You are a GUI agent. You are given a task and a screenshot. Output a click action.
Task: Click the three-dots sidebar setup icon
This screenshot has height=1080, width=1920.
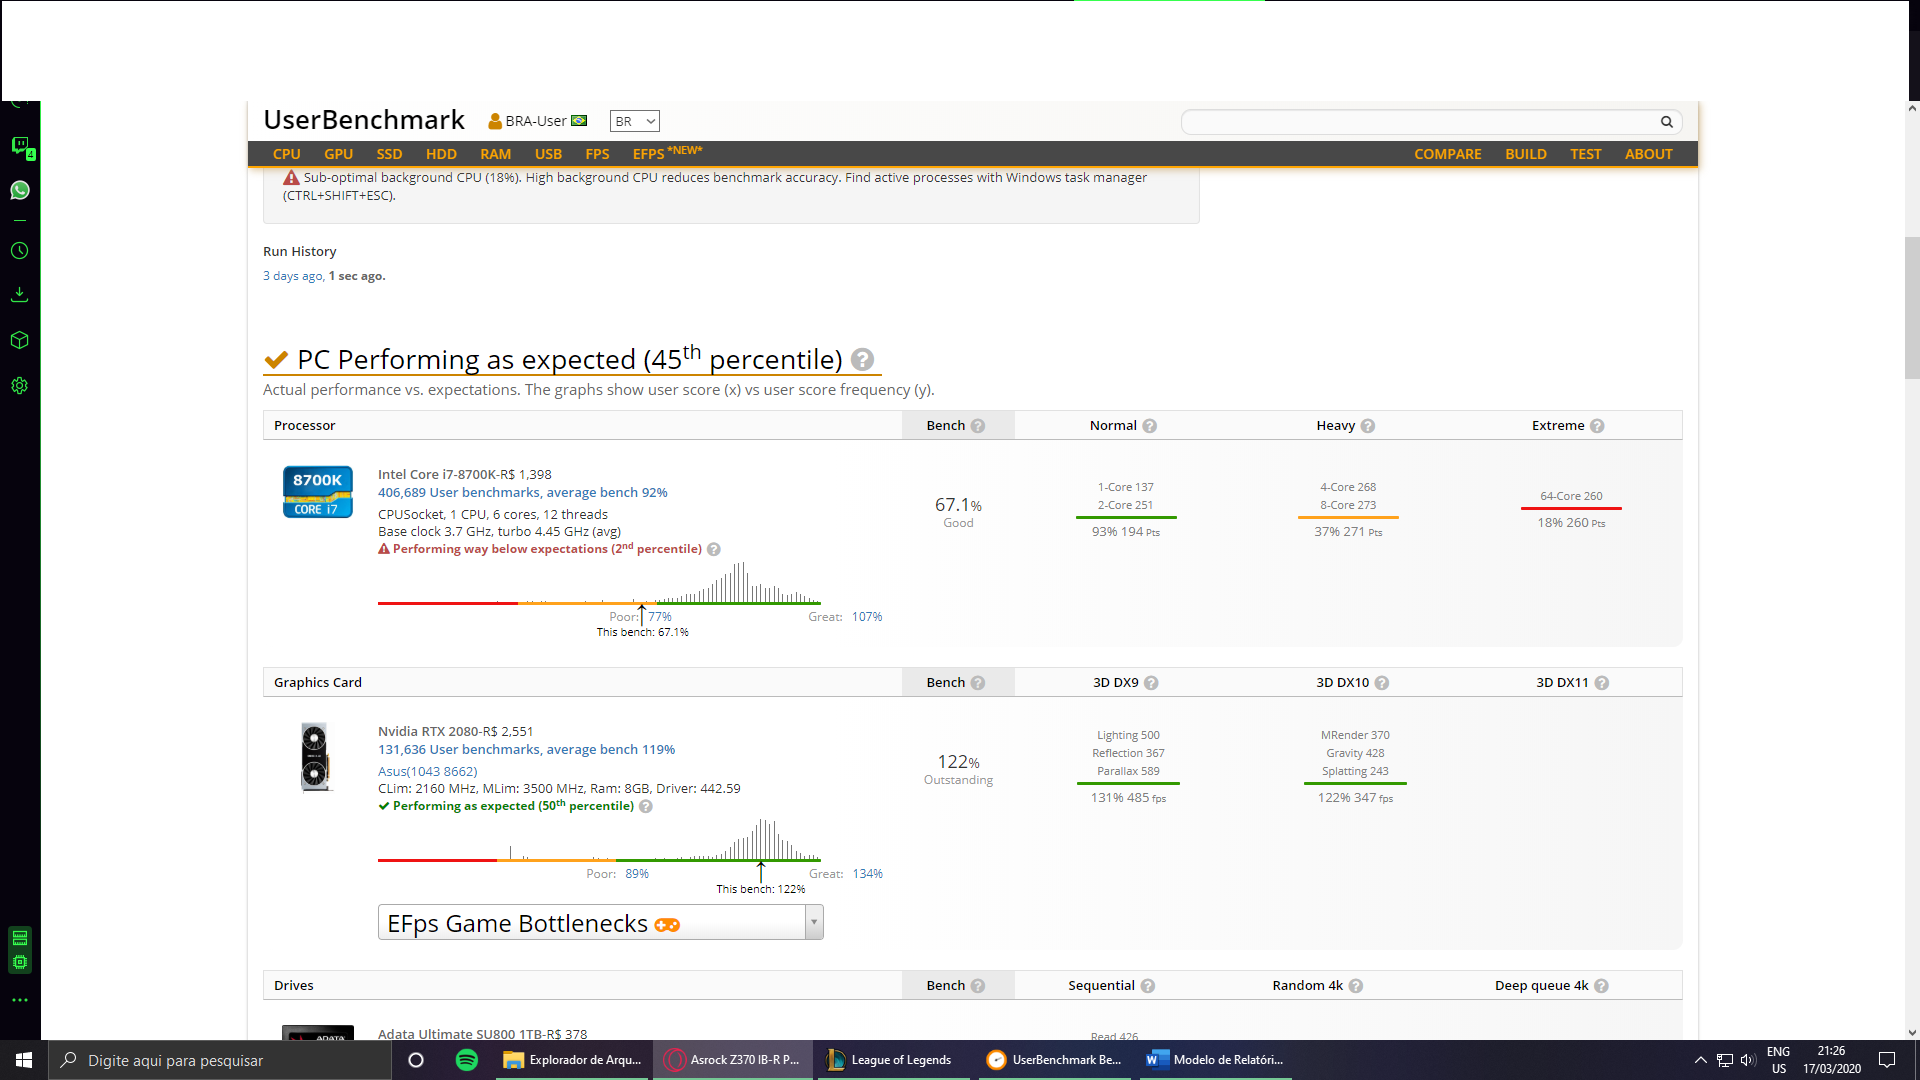(20, 1000)
